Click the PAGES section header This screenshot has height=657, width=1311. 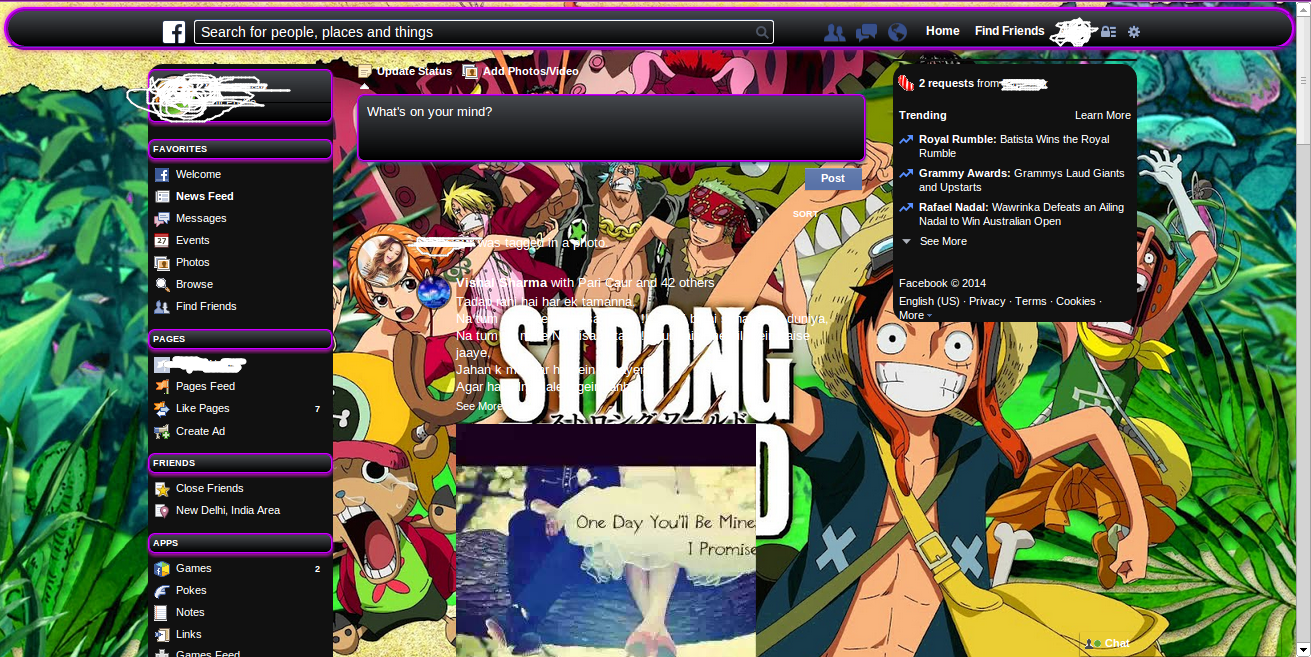tap(240, 340)
